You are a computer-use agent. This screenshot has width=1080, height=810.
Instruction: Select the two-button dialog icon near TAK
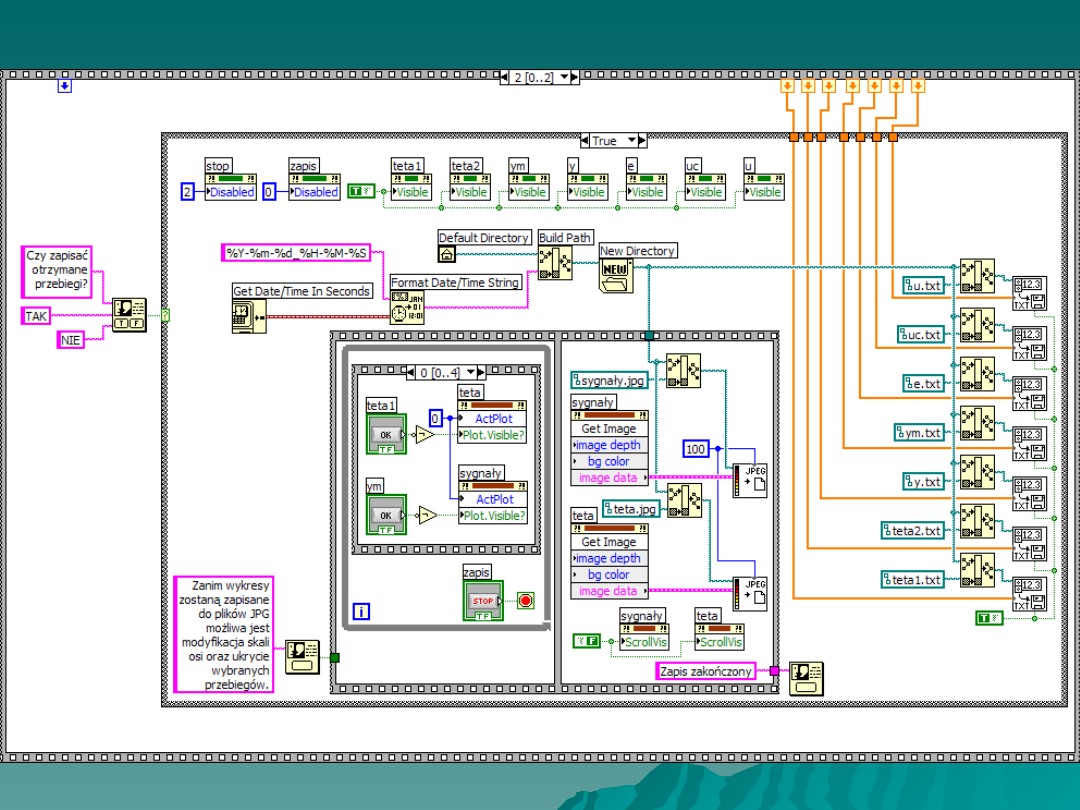[x=128, y=314]
